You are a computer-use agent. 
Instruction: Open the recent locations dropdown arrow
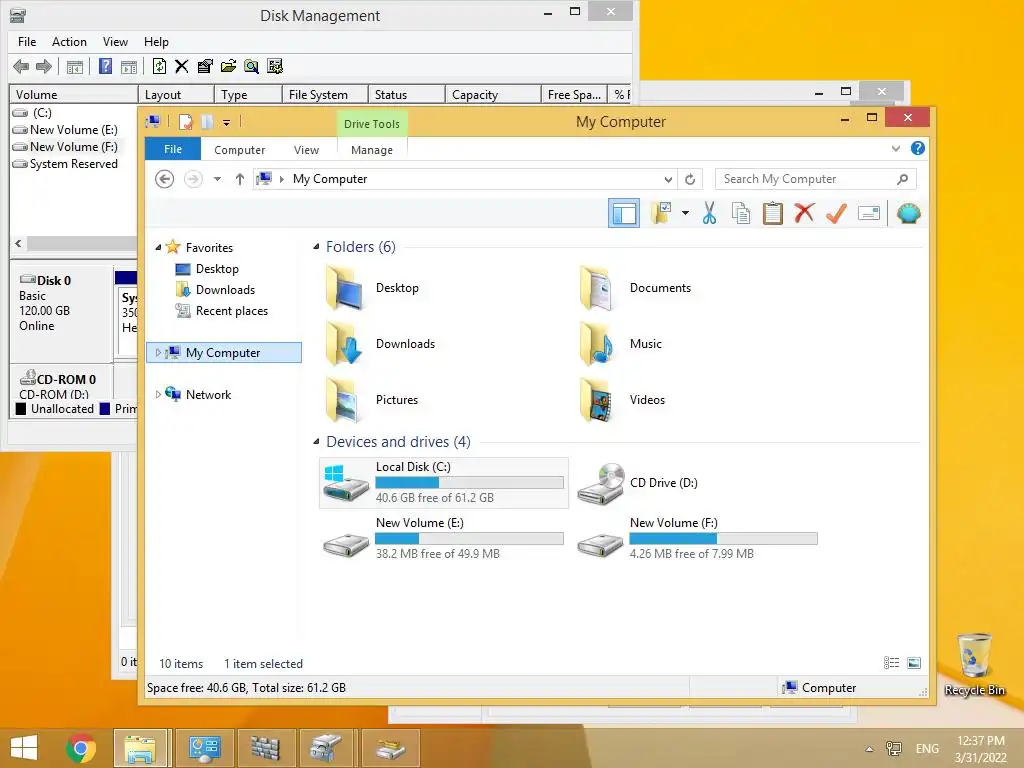click(x=217, y=179)
